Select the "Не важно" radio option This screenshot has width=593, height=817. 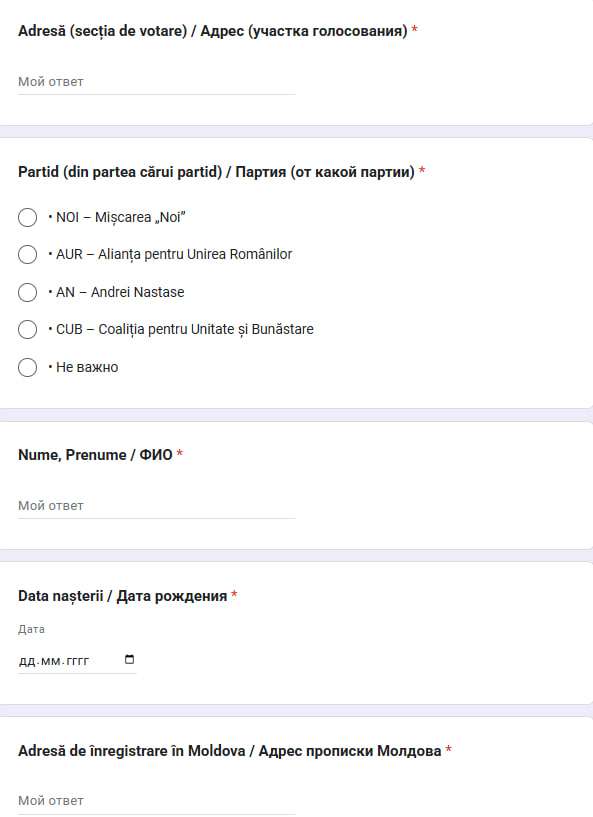pos(28,367)
